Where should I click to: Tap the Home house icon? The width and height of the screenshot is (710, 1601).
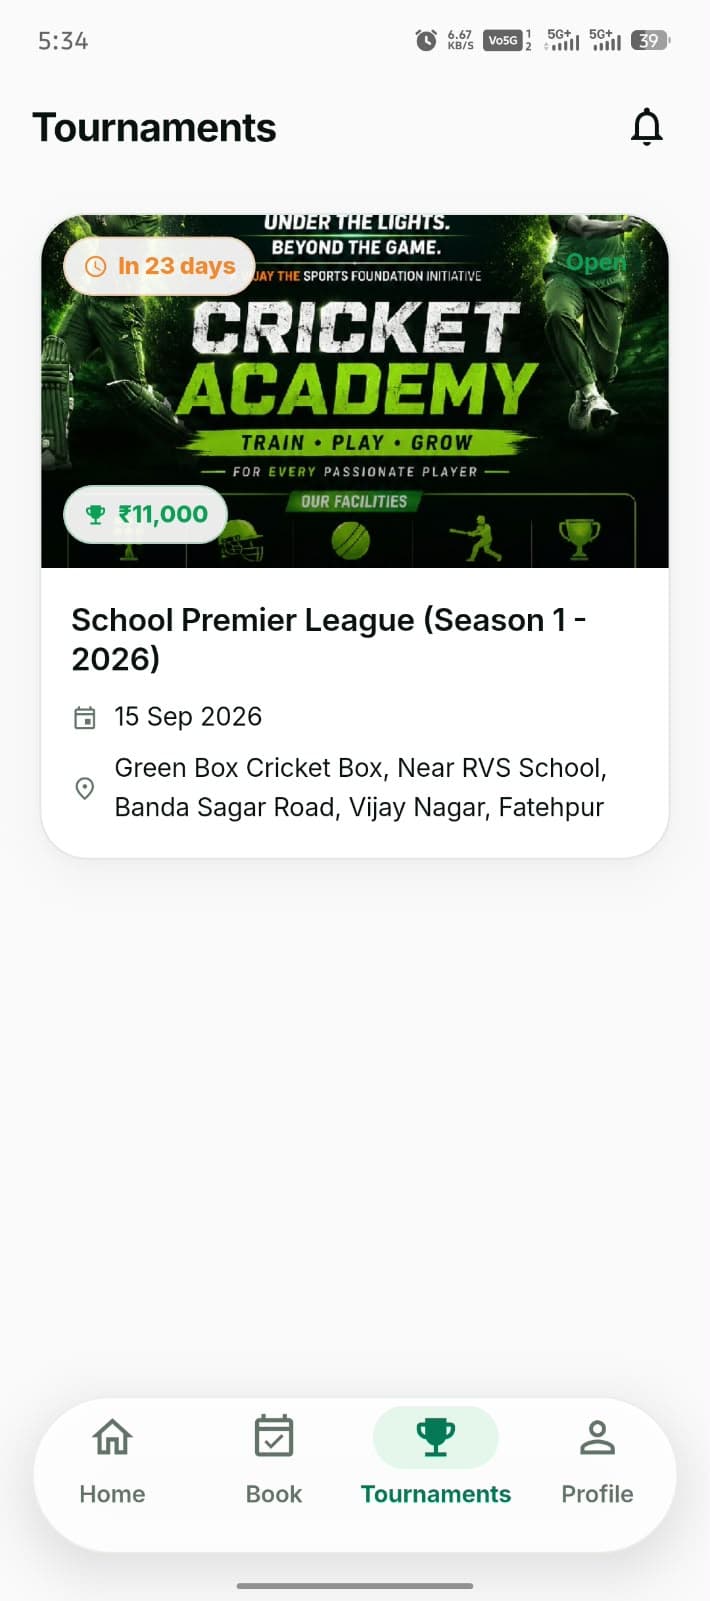pos(112,1437)
